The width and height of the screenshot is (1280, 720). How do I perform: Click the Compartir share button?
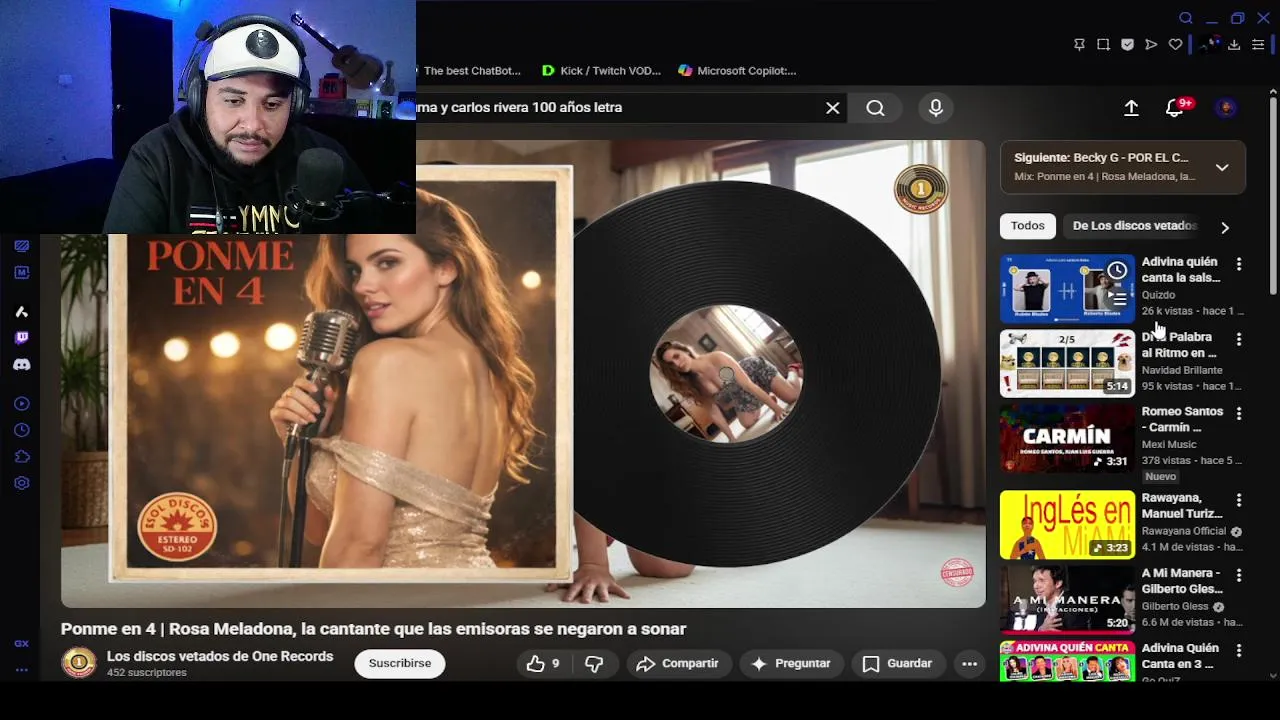click(x=677, y=663)
